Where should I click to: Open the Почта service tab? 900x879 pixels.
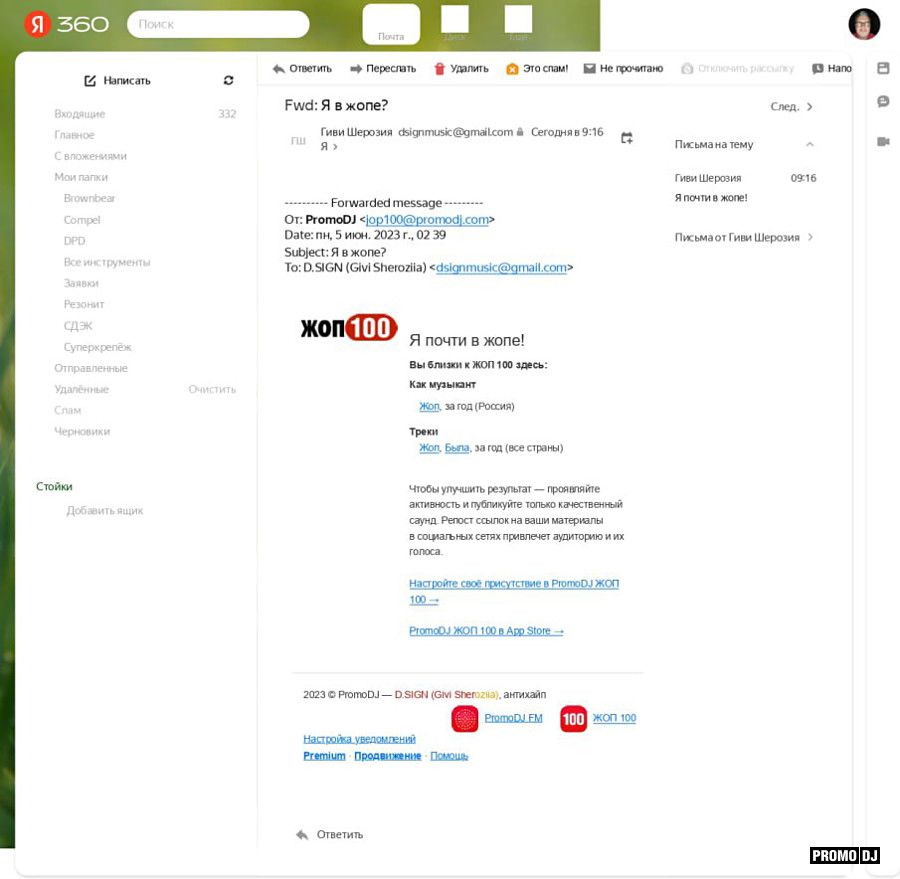(x=391, y=25)
